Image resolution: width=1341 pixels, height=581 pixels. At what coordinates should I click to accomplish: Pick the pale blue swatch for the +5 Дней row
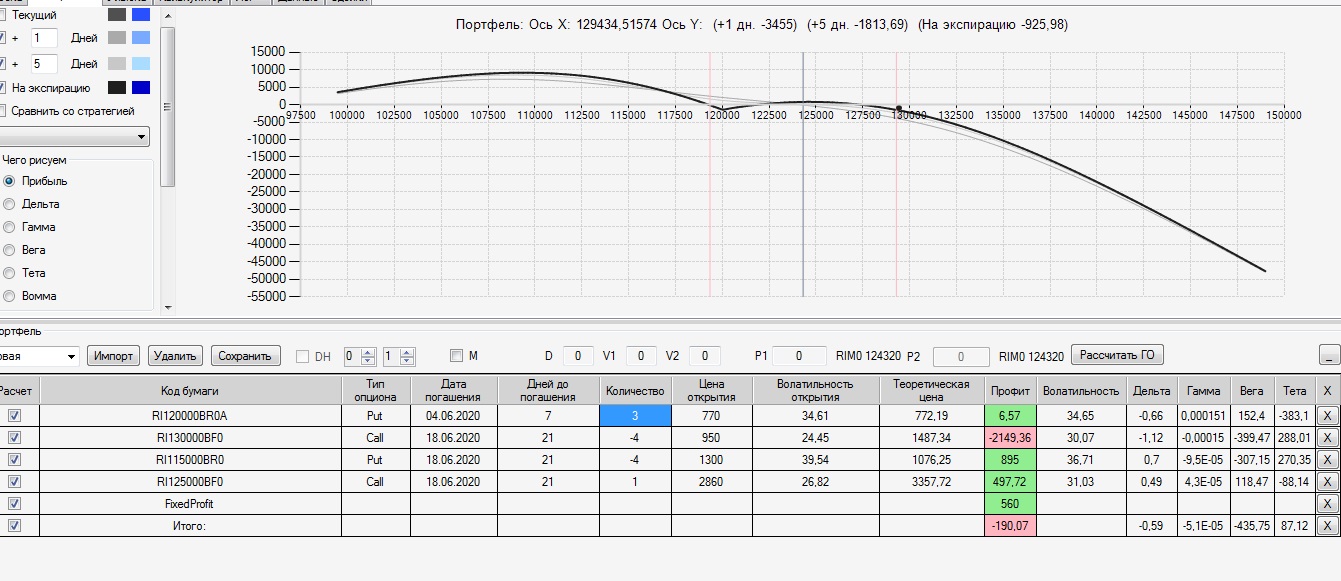coord(141,64)
